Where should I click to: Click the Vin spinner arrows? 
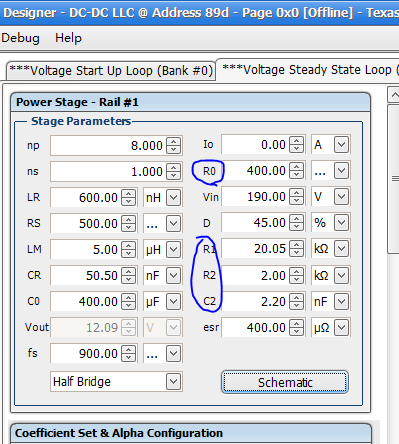[x=296, y=197]
